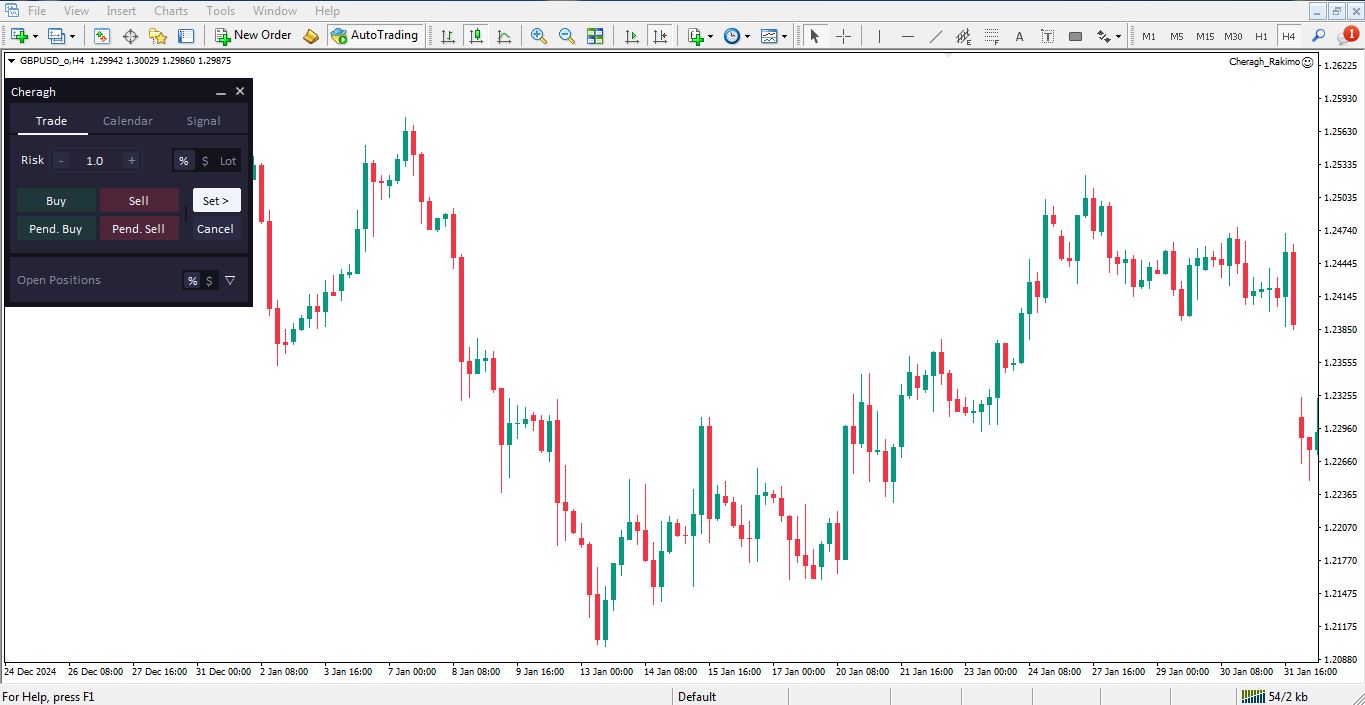
Task: Toggle AutoTrading on or off
Action: click(x=374, y=36)
